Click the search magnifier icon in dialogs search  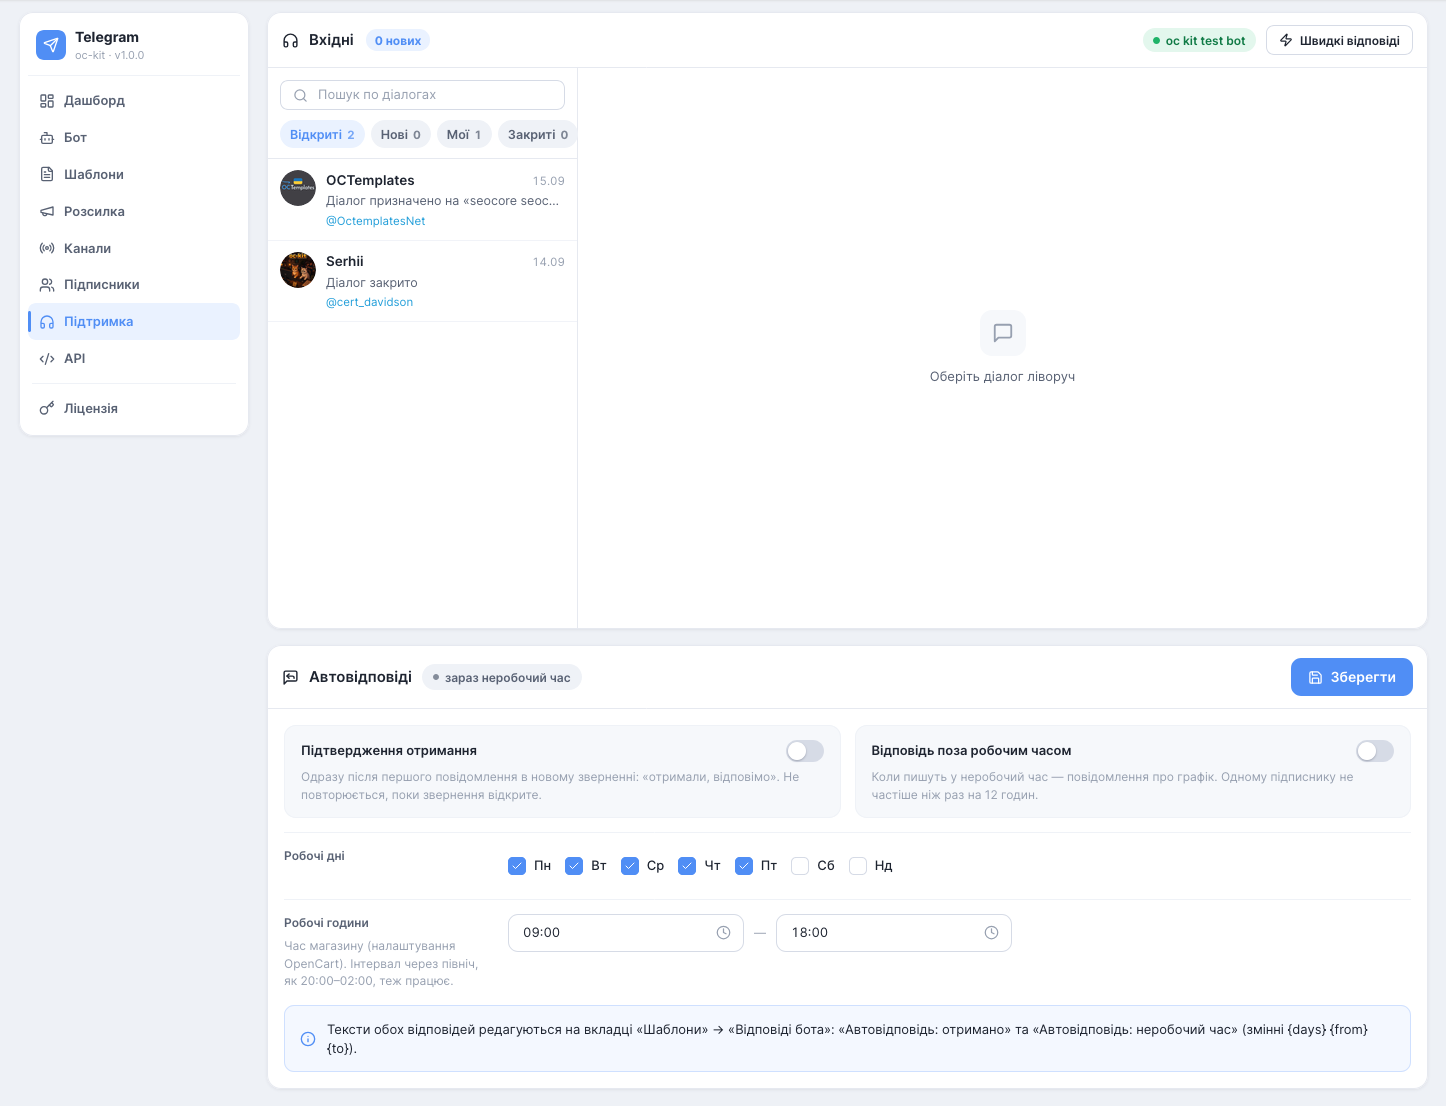pyautogui.click(x=300, y=96)
